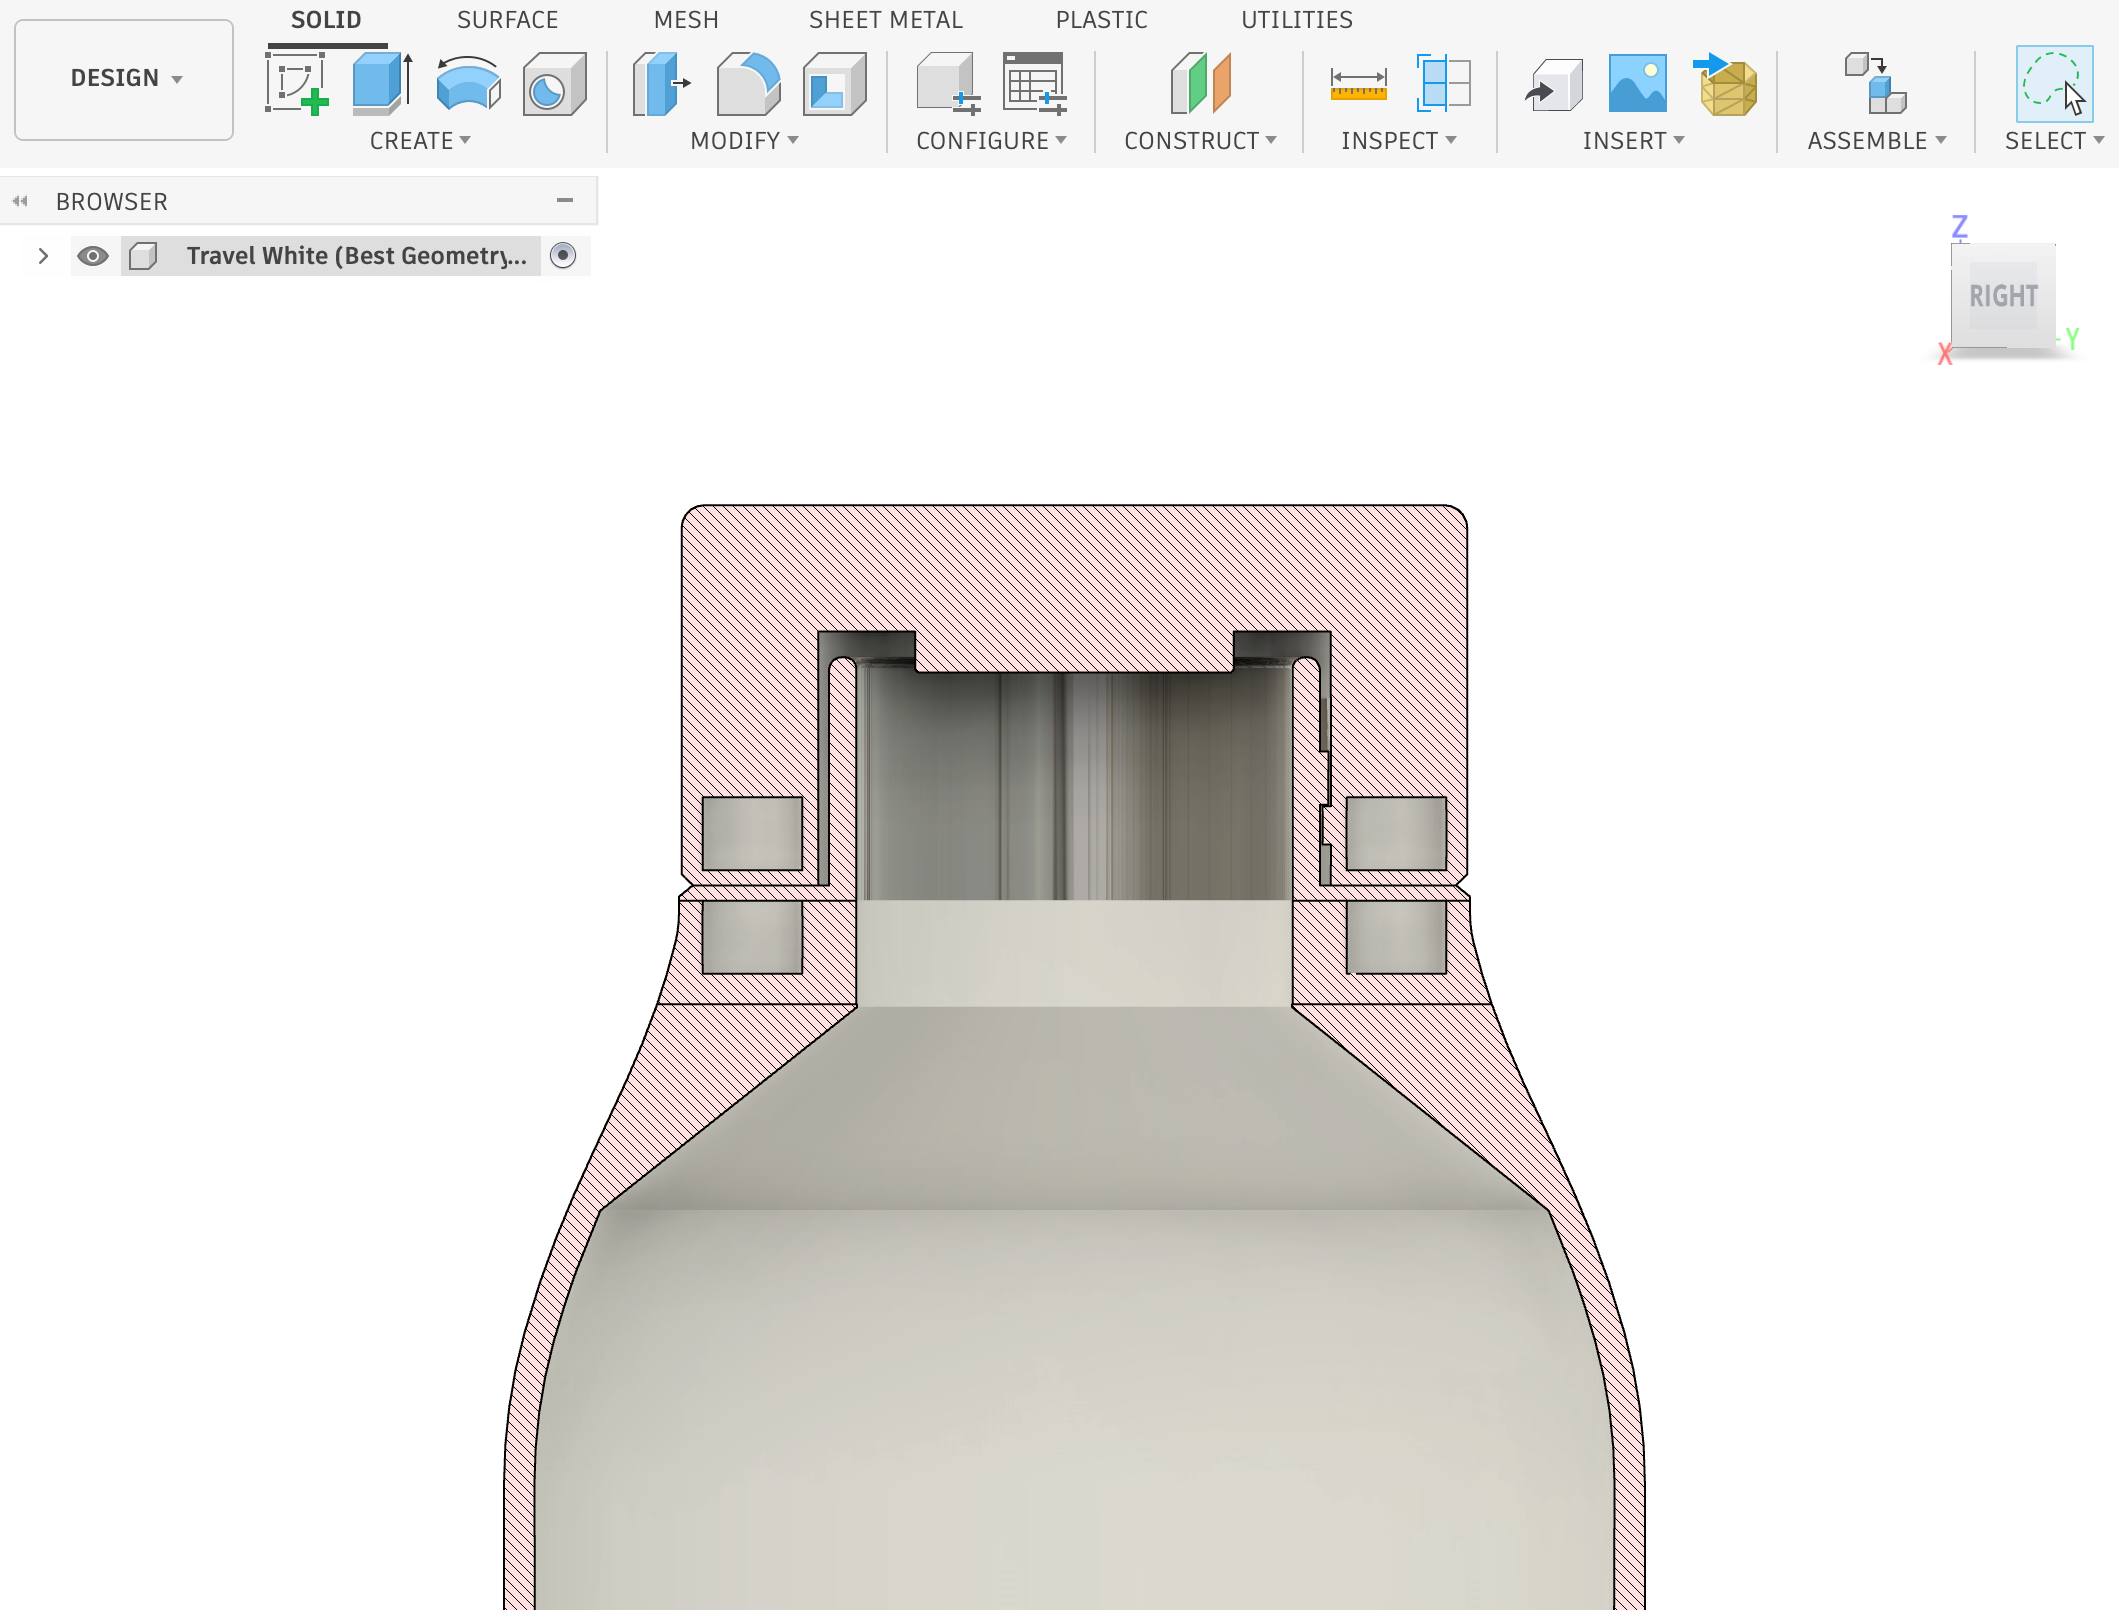The height and width of the screenshot is (1610, 2119).
Task: Click the Shell tool icon
Action: [x=833, y=84]
